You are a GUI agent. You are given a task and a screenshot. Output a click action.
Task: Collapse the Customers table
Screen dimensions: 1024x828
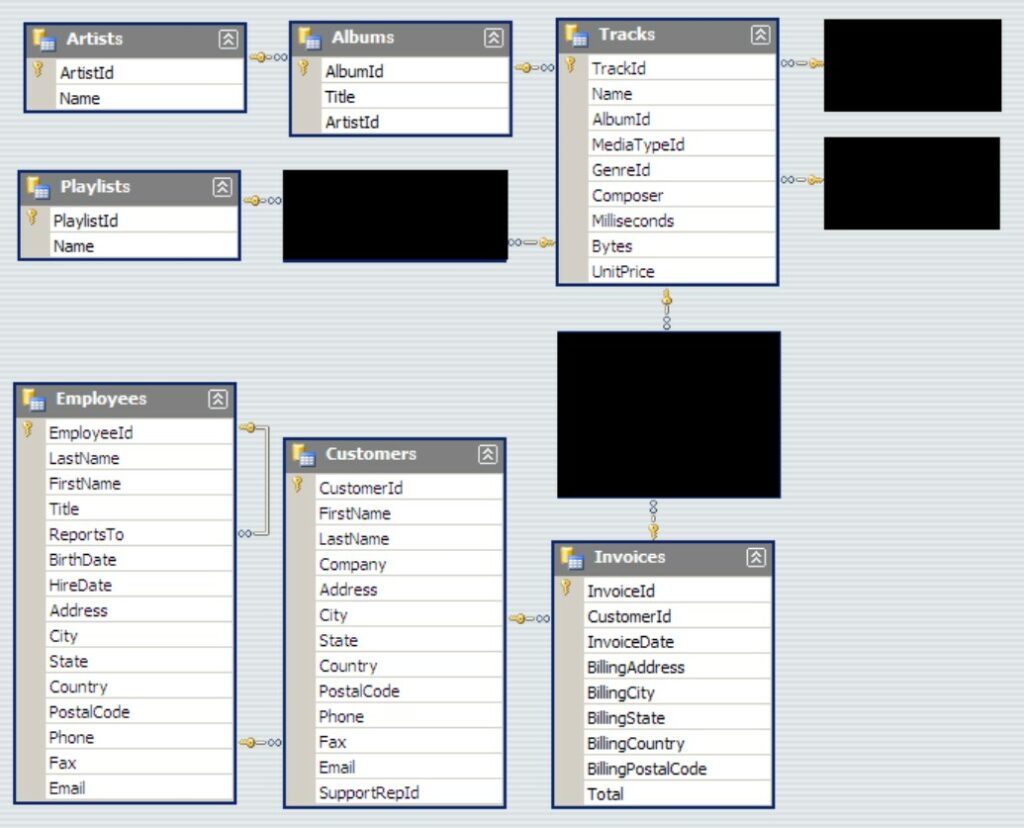click(489, 455)
